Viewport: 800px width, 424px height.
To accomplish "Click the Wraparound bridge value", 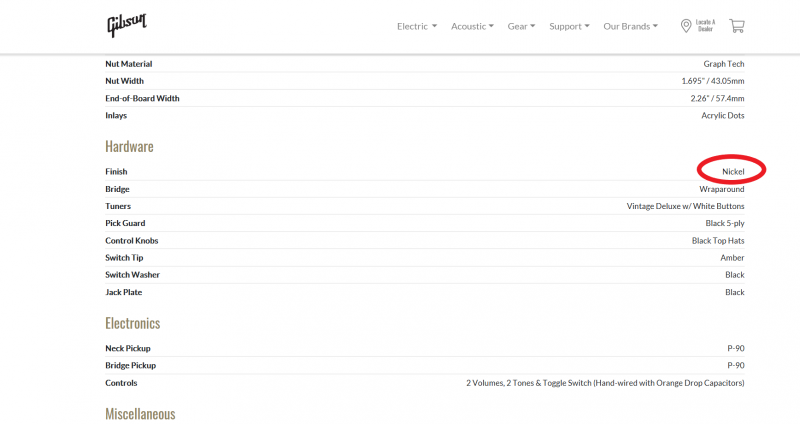I will tap(721, 189).
